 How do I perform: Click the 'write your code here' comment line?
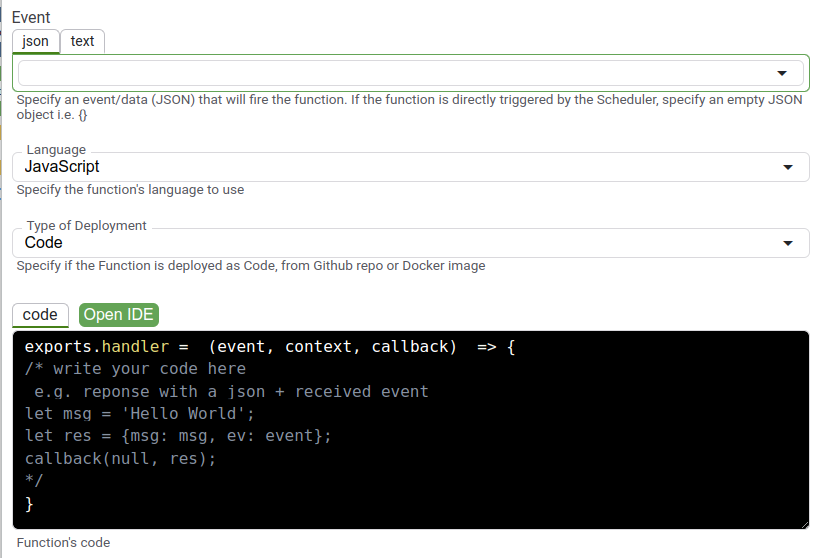tap(135, 369)
